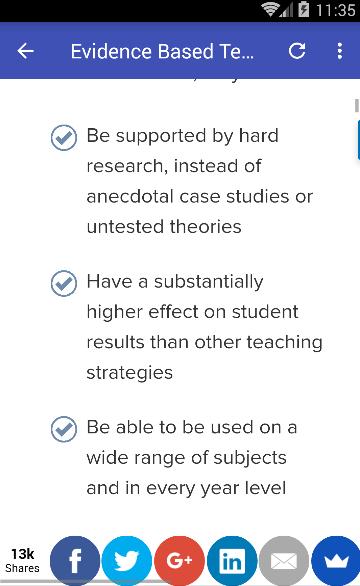Tap the Wi-Fi signal icon in status bar
The height and width of the screenshot is (586, 360).
coord(270,9)
